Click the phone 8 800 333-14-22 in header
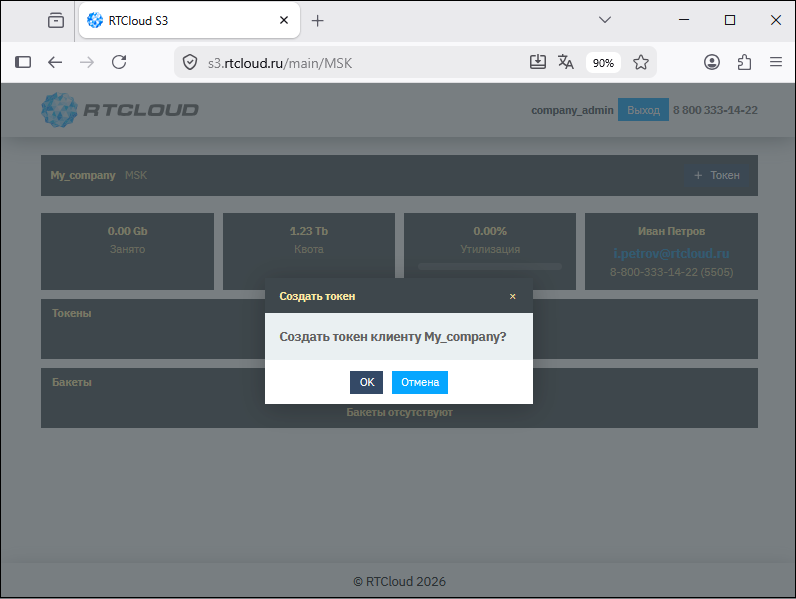Image resolution: width=796 pixels, height=599 pixels. coord(715,110)
